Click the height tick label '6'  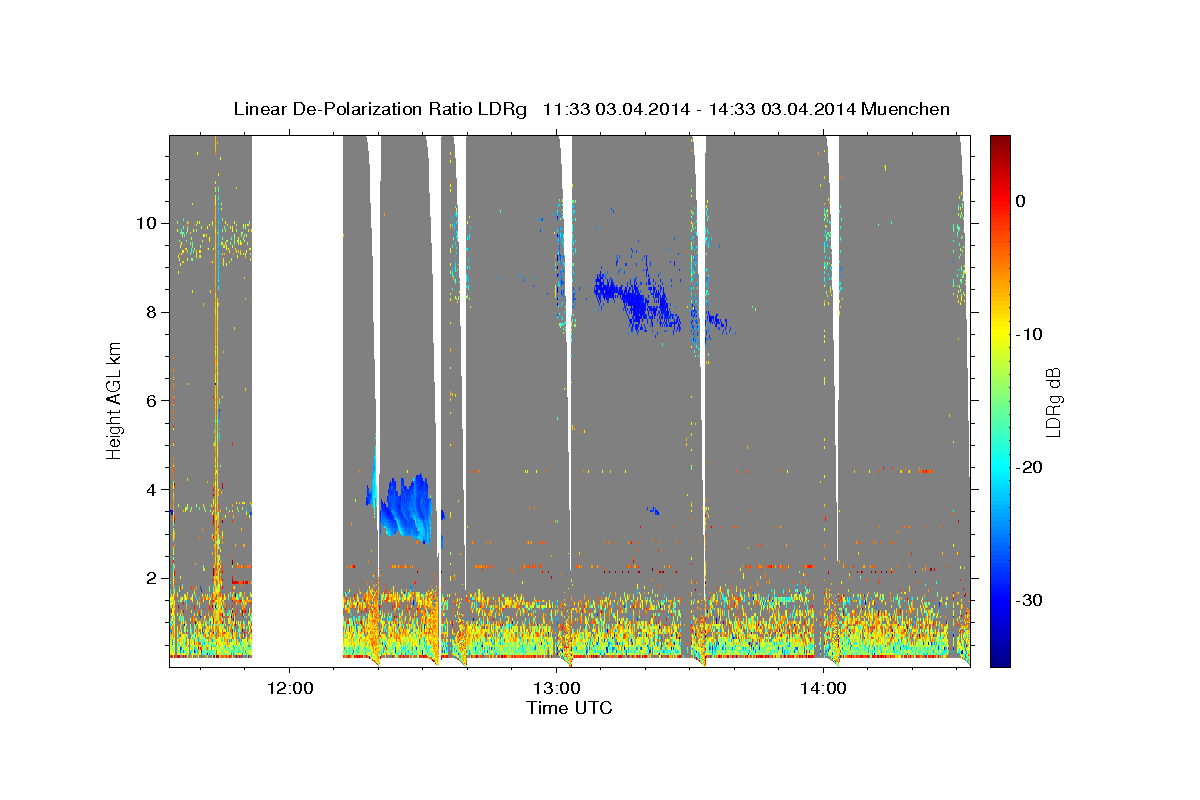(x=152, y=401)
